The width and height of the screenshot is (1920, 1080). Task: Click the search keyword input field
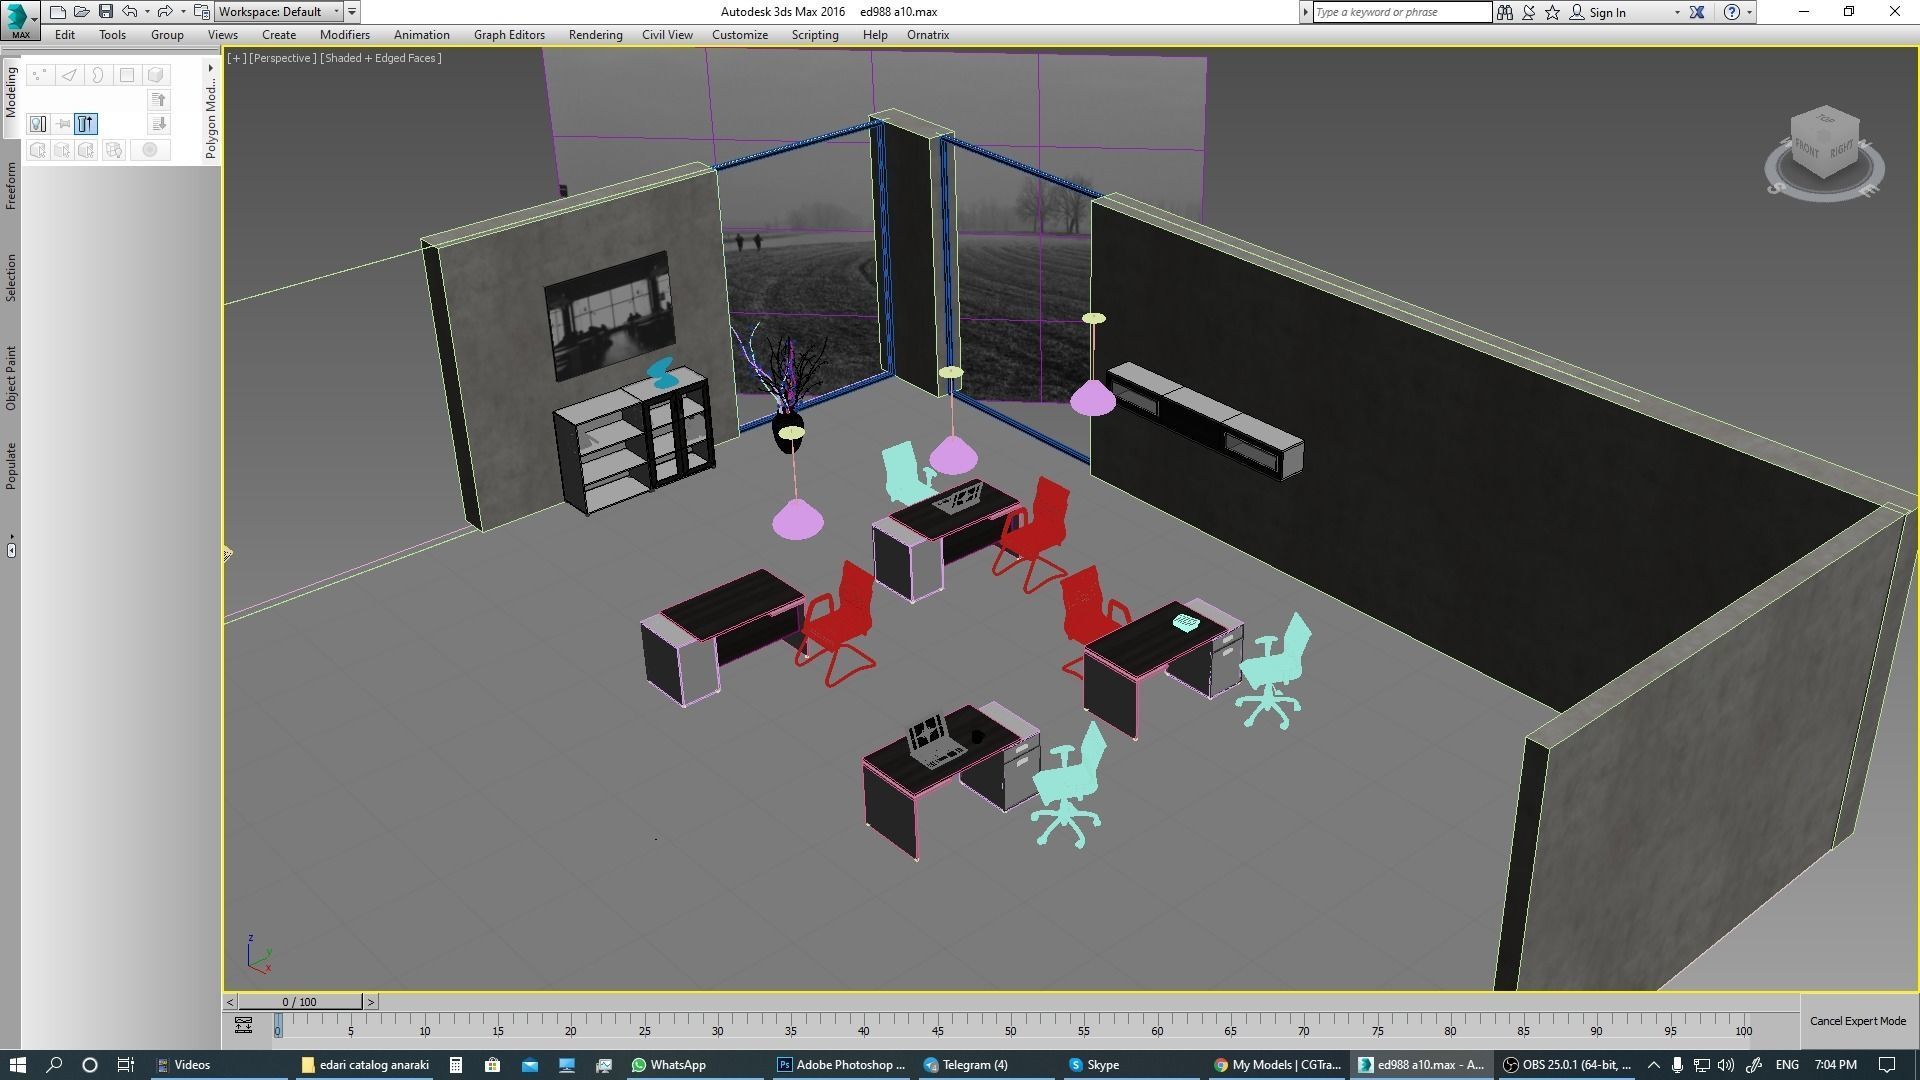point(1401,12)
